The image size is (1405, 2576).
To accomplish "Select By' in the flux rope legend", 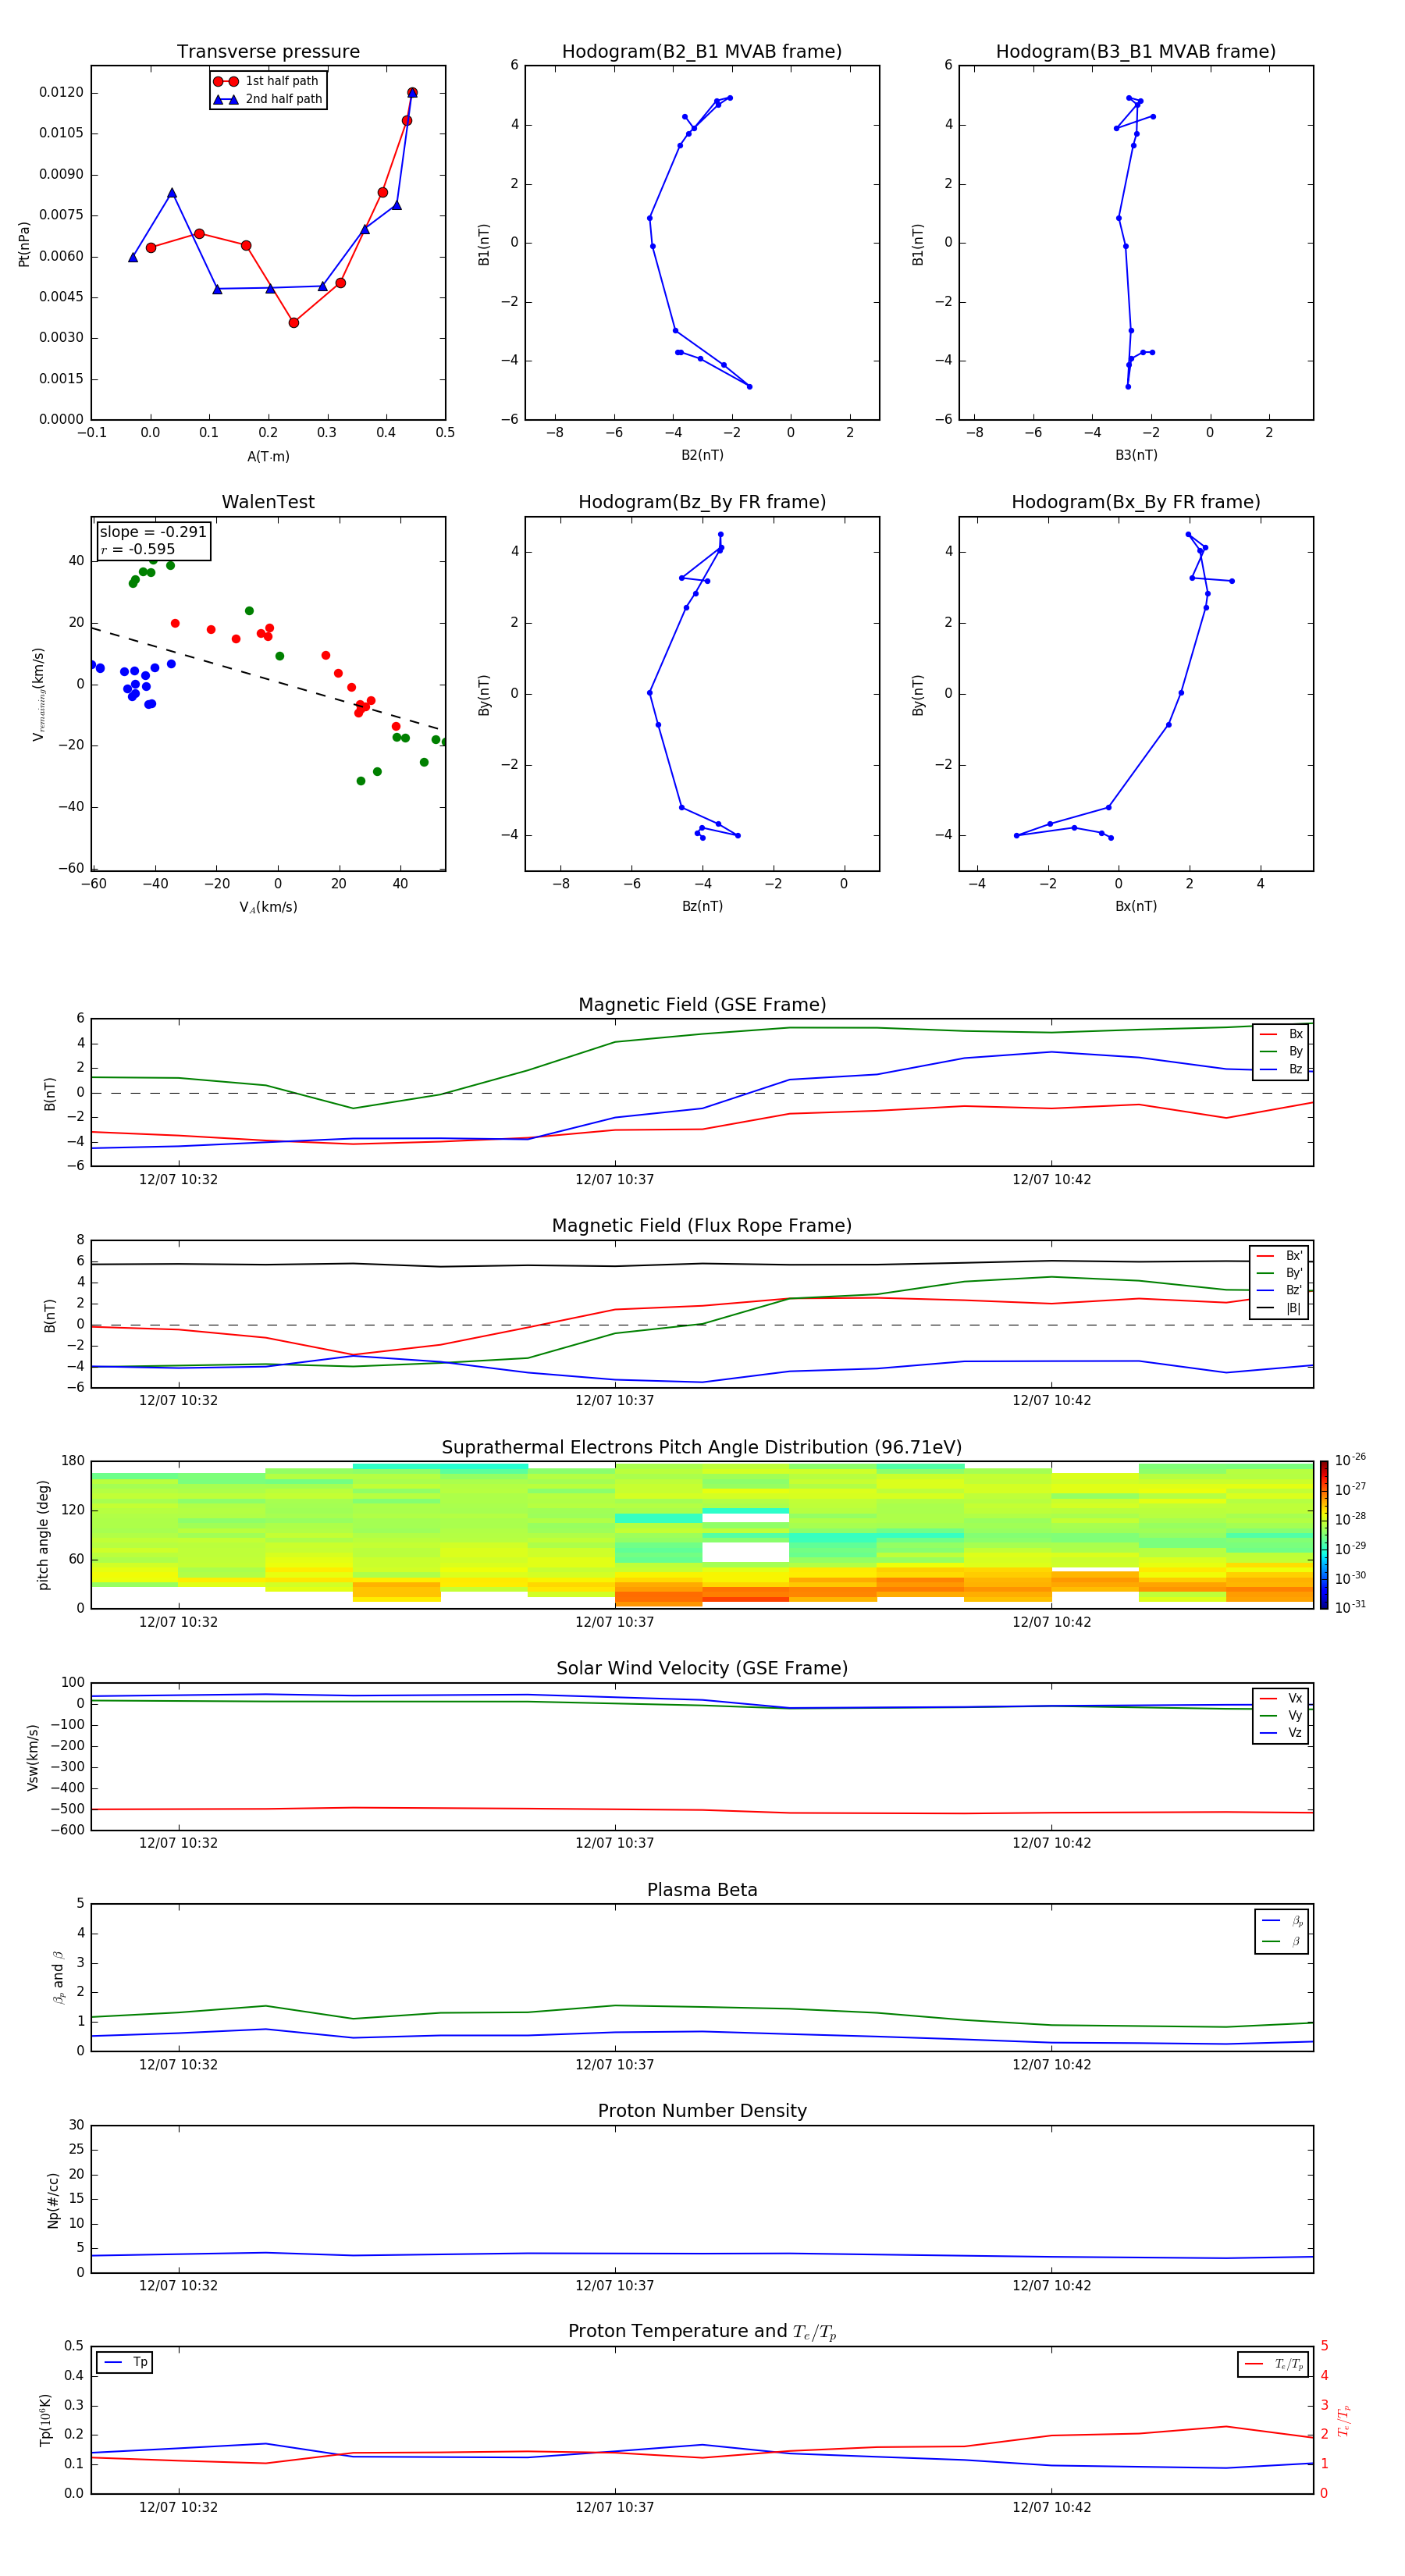I will pos(1279,1273).
